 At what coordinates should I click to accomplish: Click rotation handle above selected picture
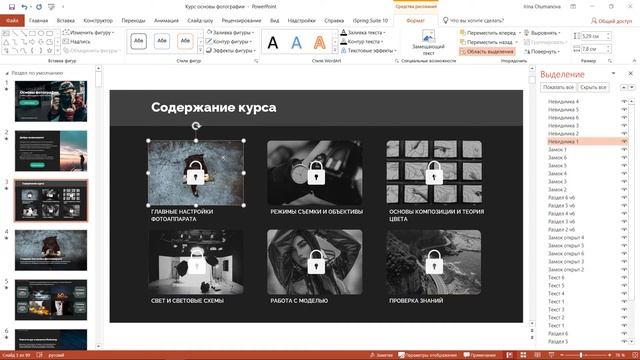tap(196, 126)
